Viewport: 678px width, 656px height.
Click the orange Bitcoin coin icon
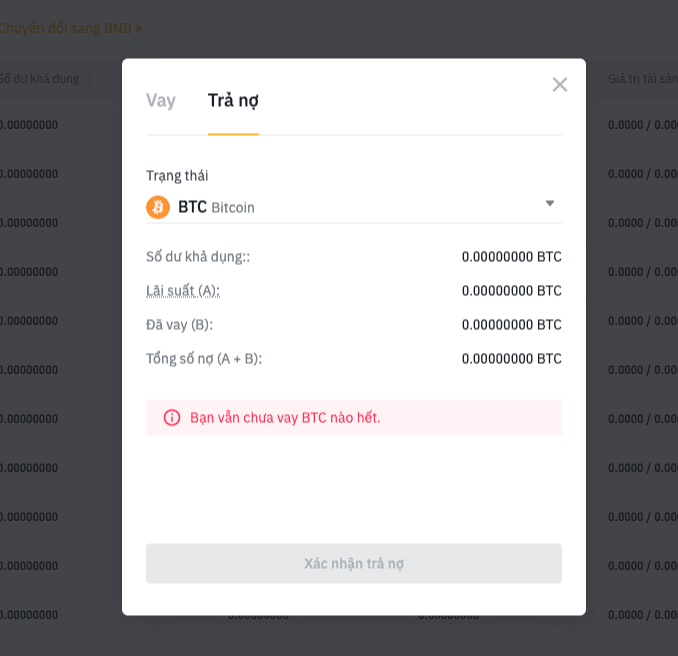158,207
